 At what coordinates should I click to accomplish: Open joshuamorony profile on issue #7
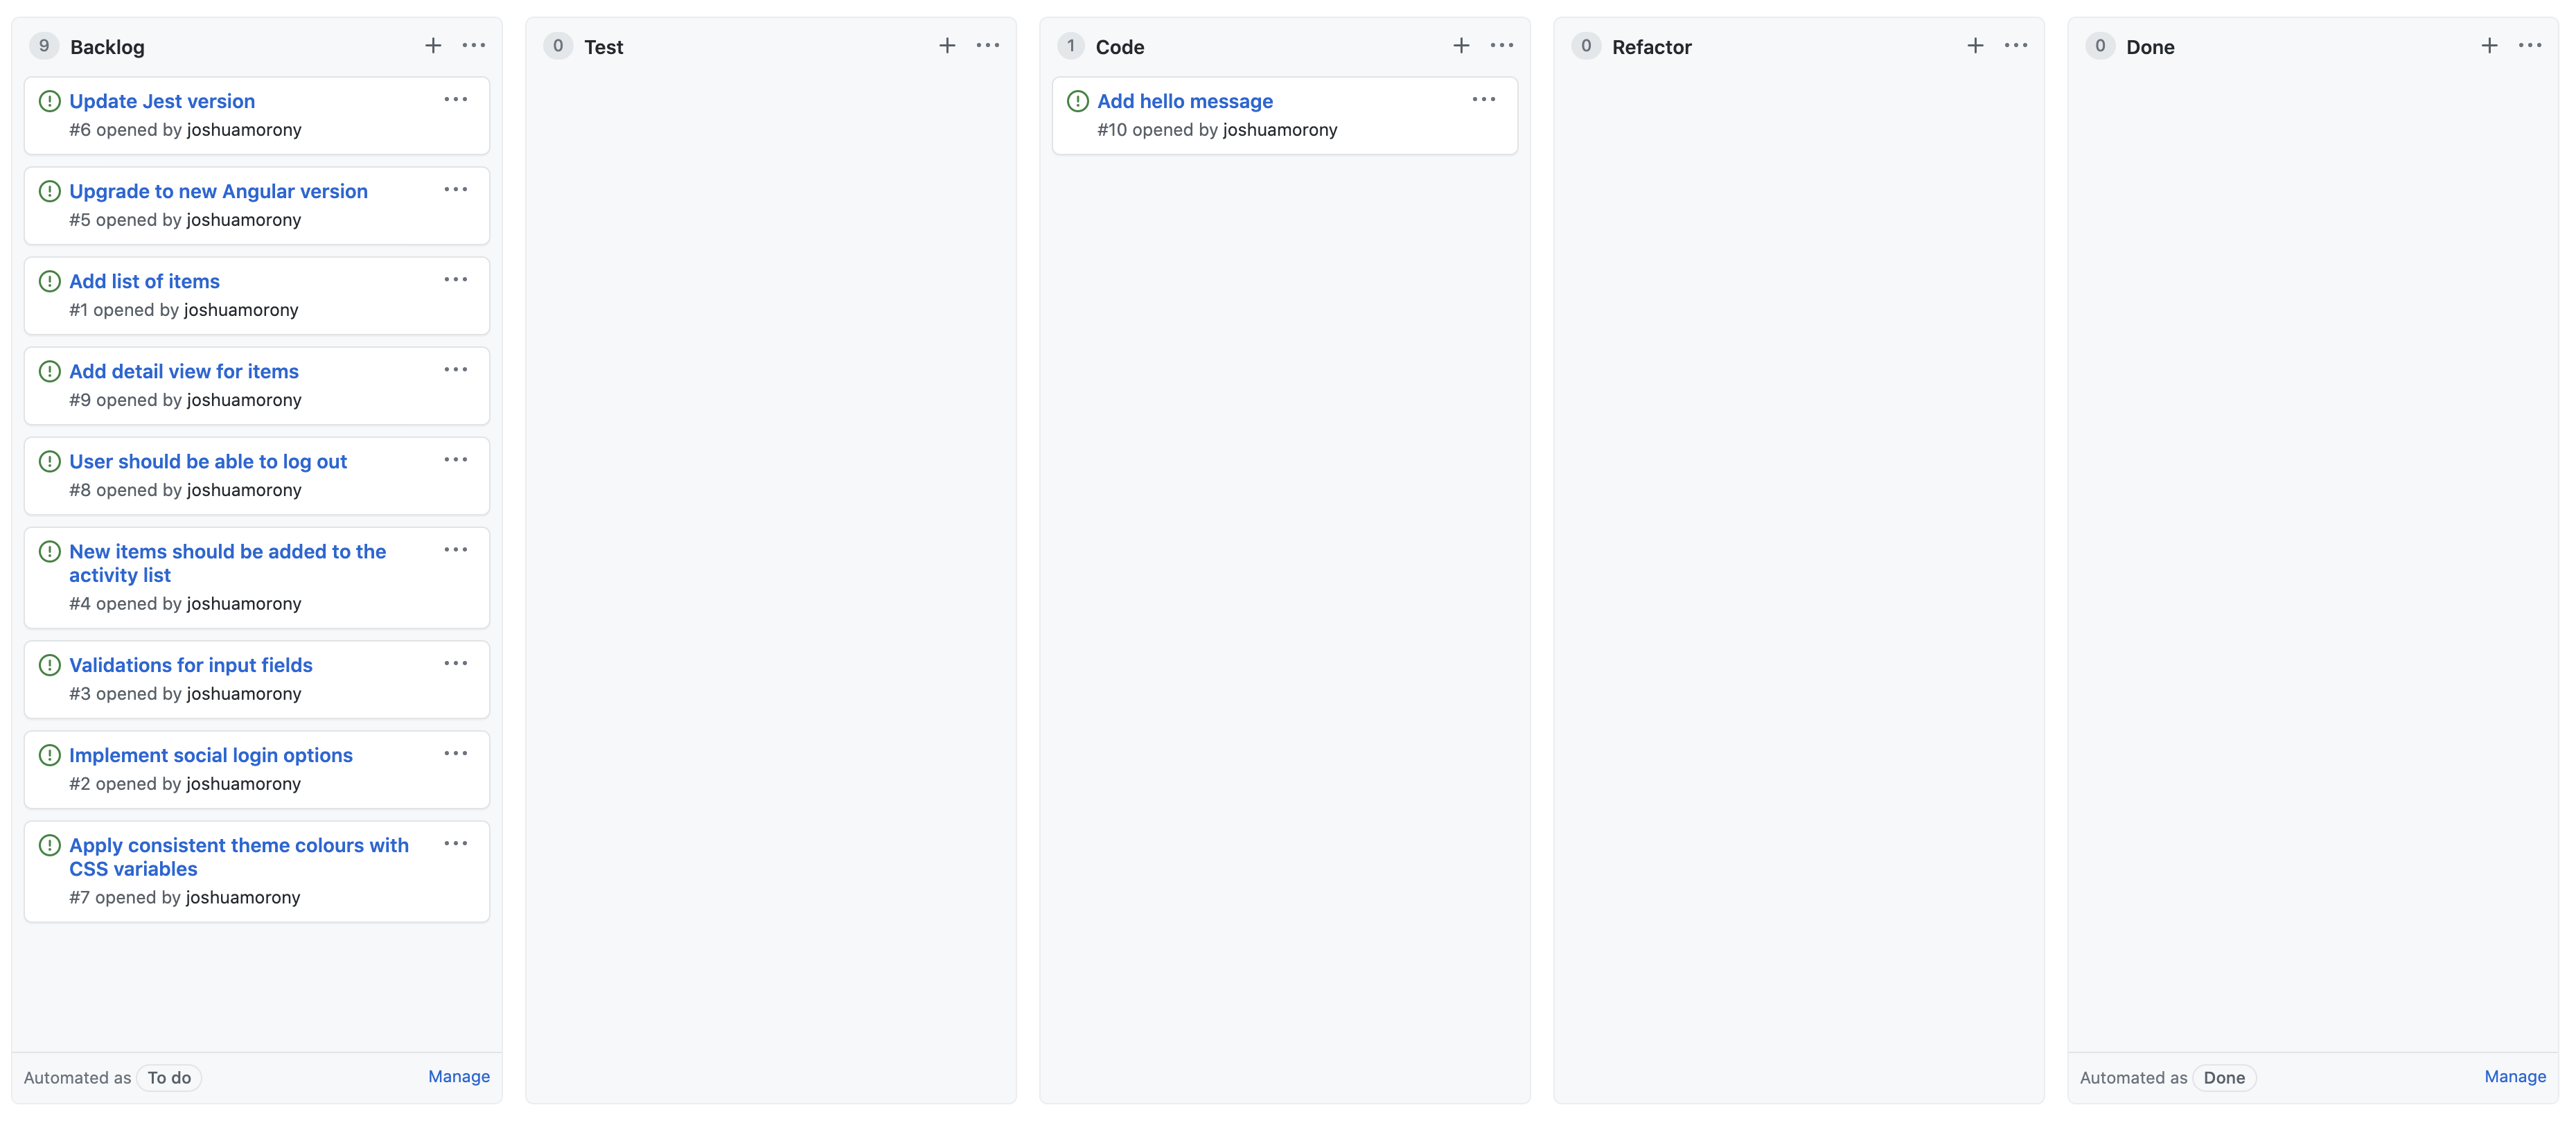pos(243,898)
